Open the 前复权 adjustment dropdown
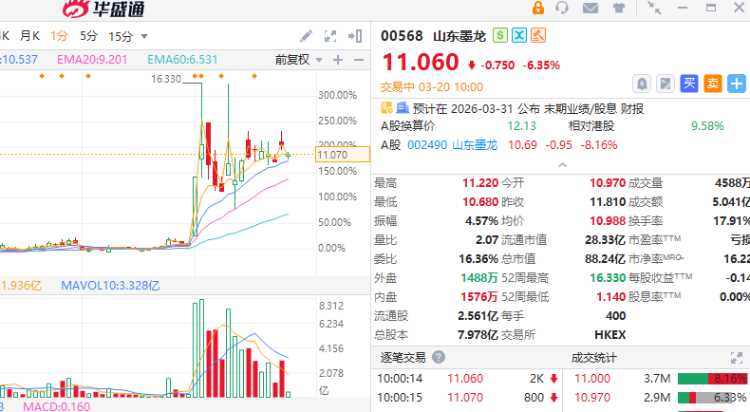The image size is (750, 412). pos(298,60)
